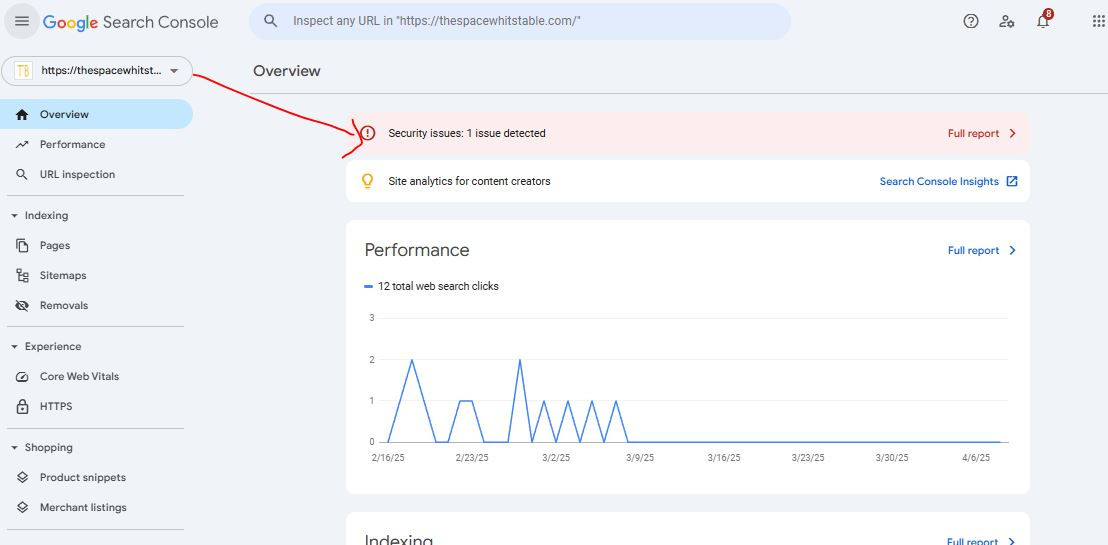Click the property favicon thumbnail
Image resolution: width=1108 pixels, height=545 pixels.
click(x=23, y=71)
